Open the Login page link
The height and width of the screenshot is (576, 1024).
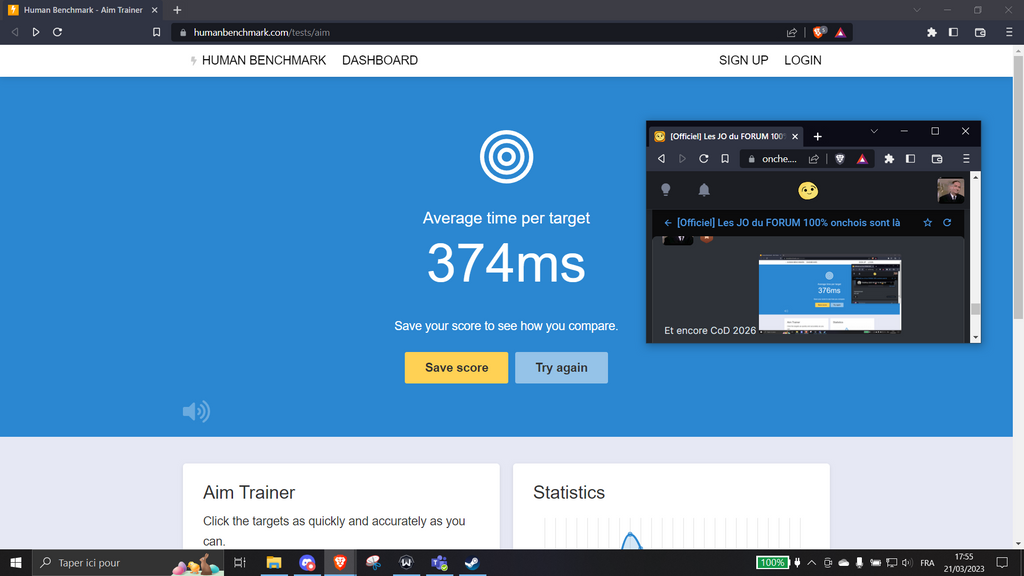pos(802,60)
